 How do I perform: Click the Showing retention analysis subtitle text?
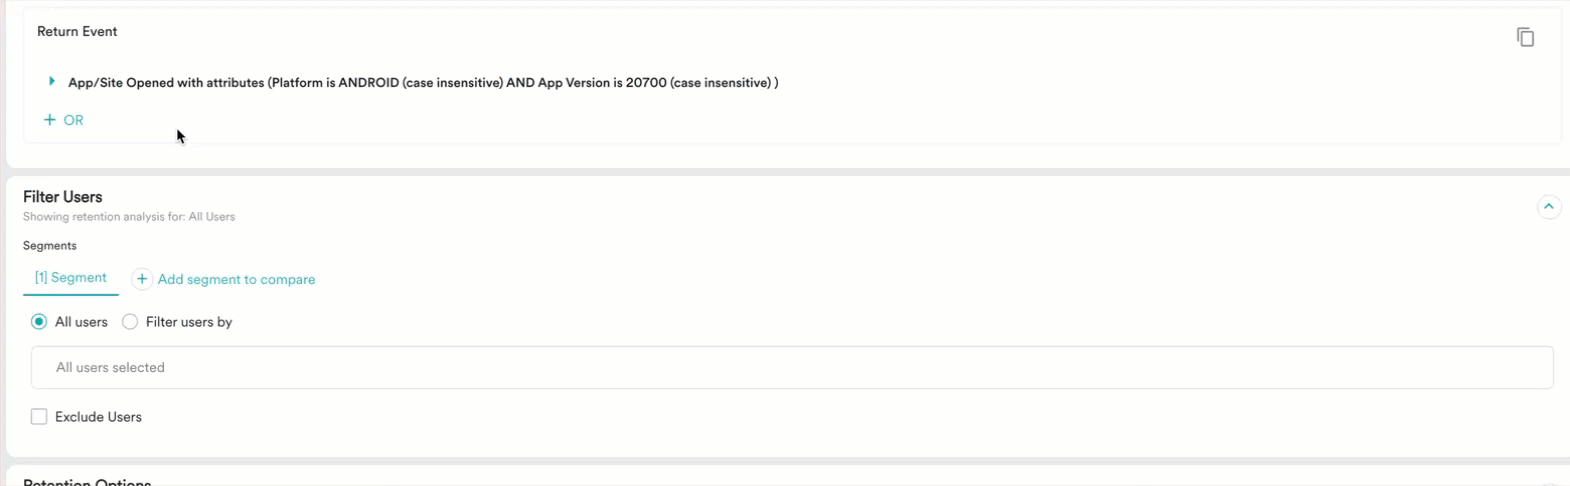tap(129, 217)
